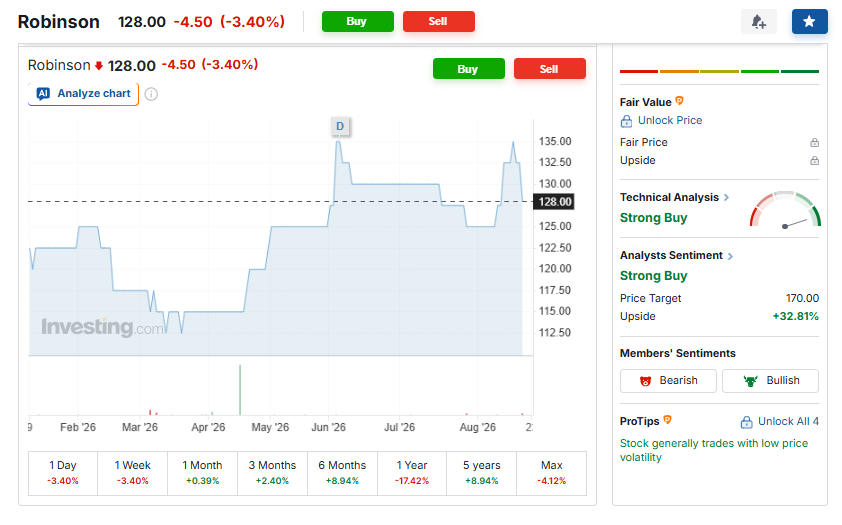Click the Strong Buy under Technical Analysis
842x525 pixels.
point(654,218)
